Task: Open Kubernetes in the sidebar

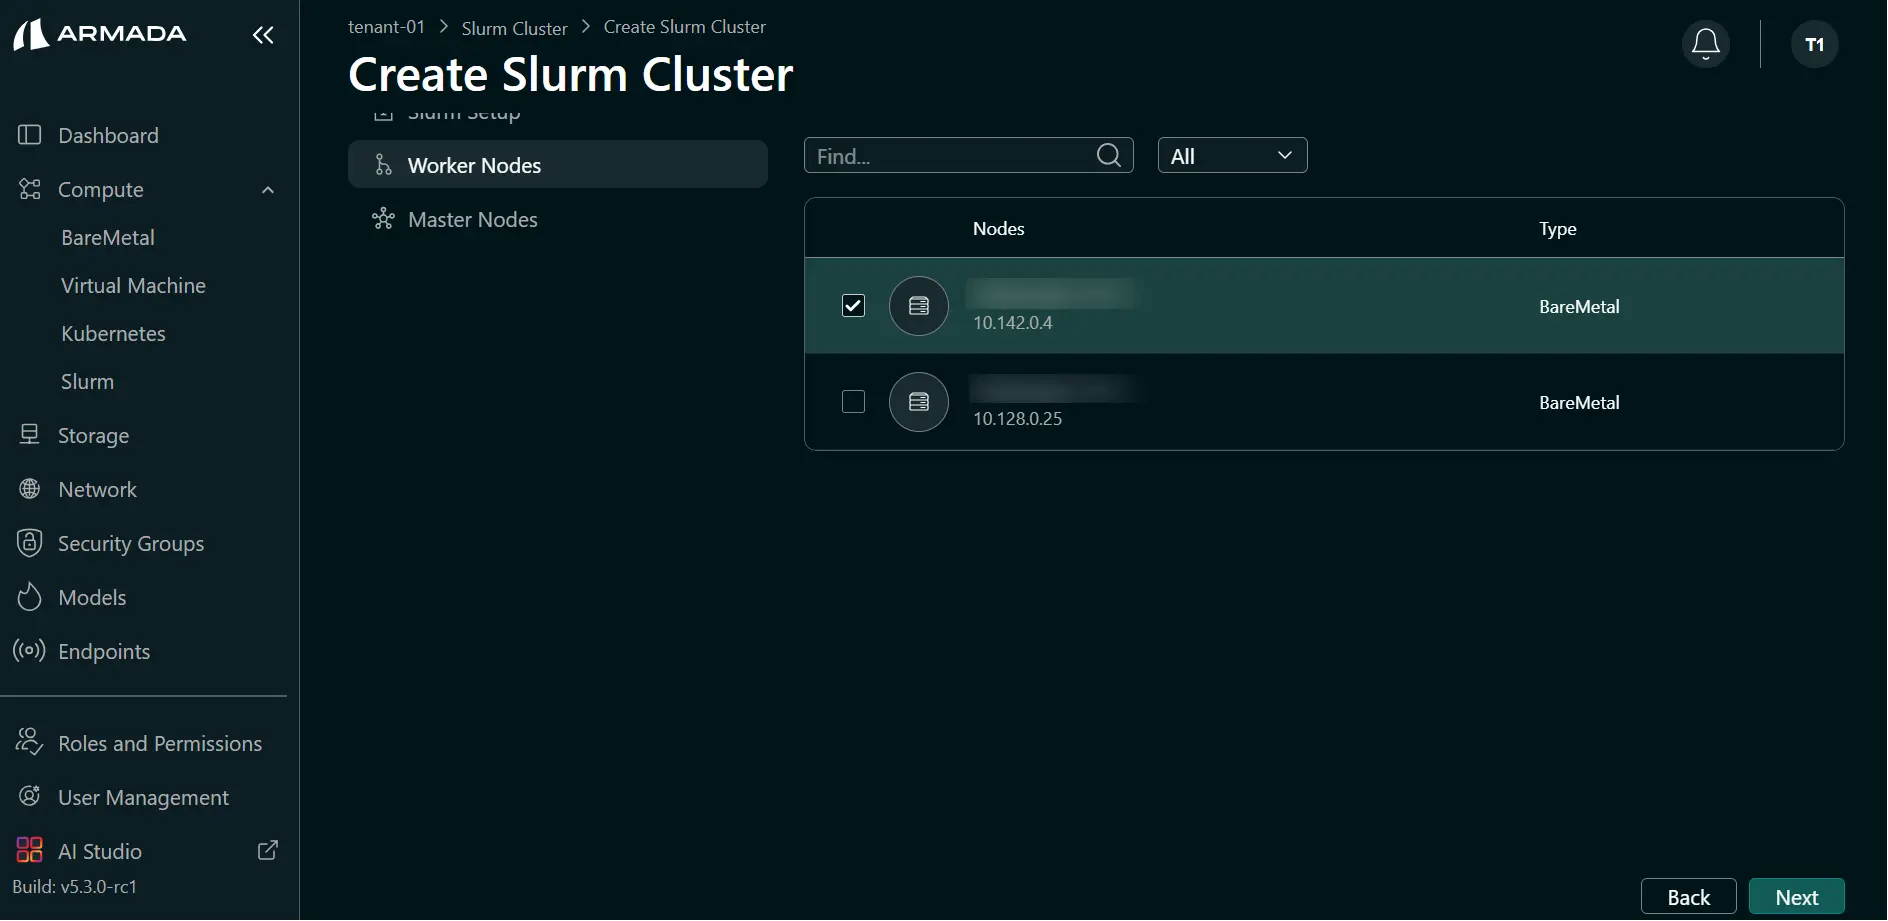Action: (x=113, y=334)
